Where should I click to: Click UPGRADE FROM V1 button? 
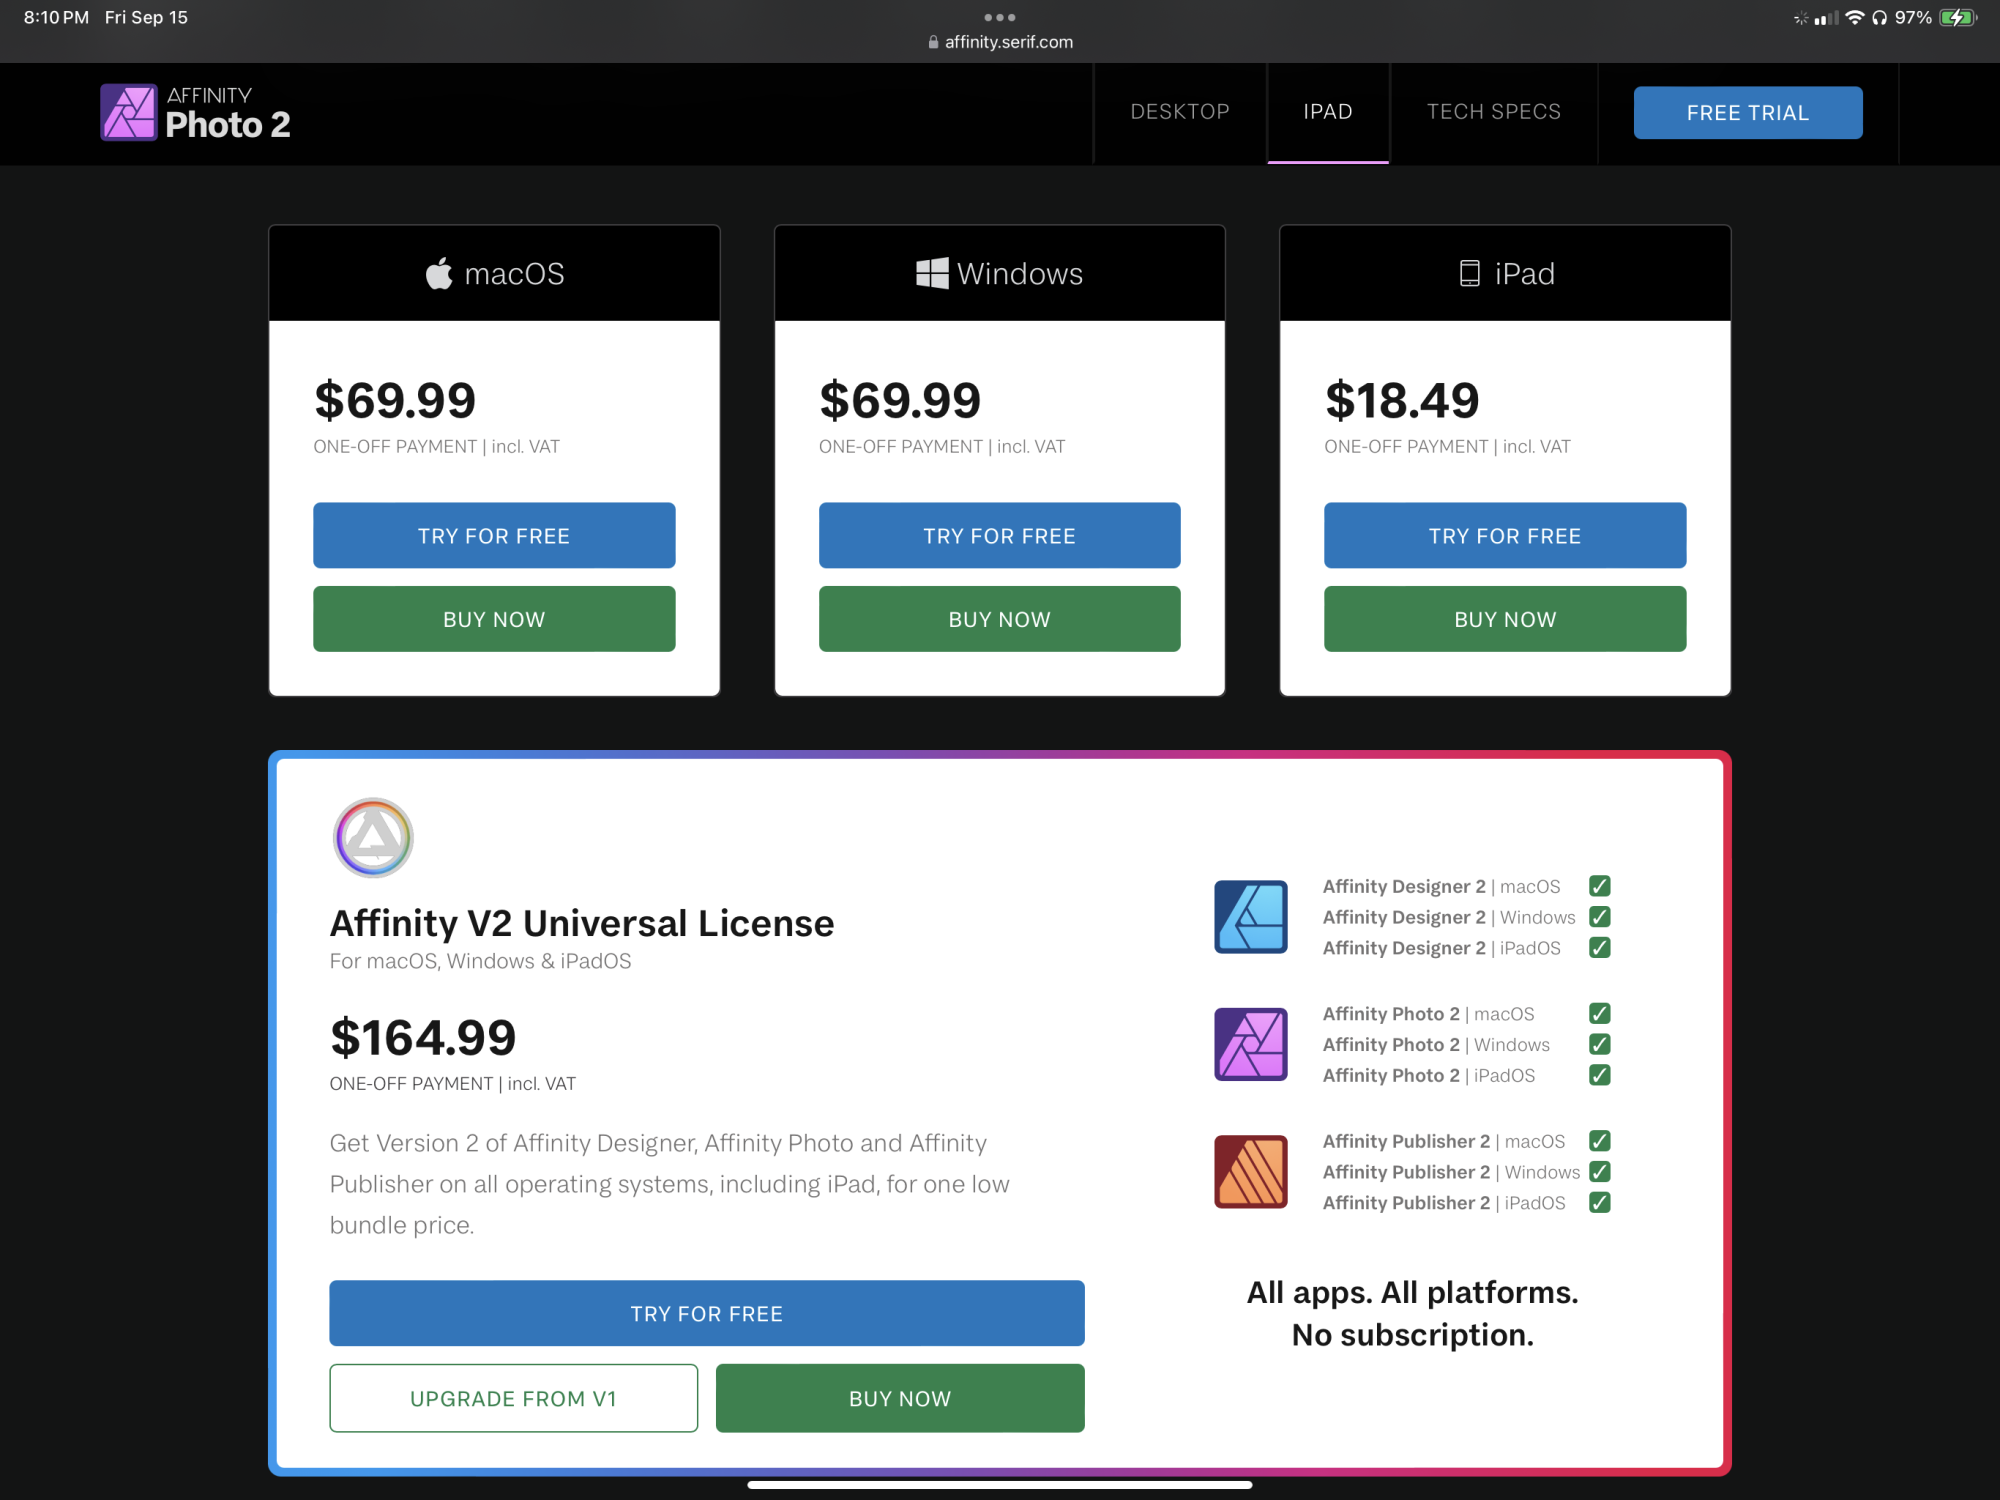click(513, 1398)
